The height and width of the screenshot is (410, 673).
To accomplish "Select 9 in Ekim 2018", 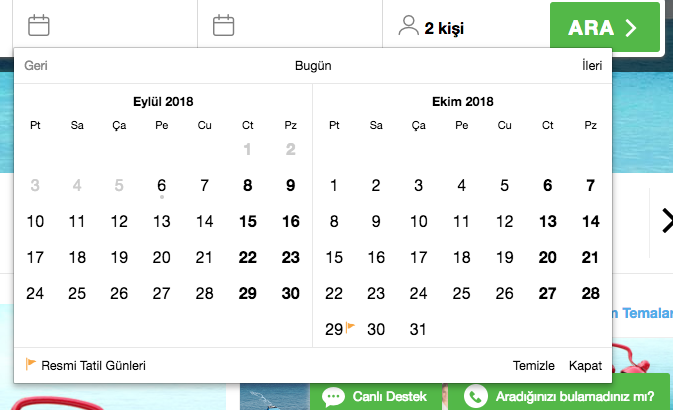I will pyautogui.click(x=376, y=222).
